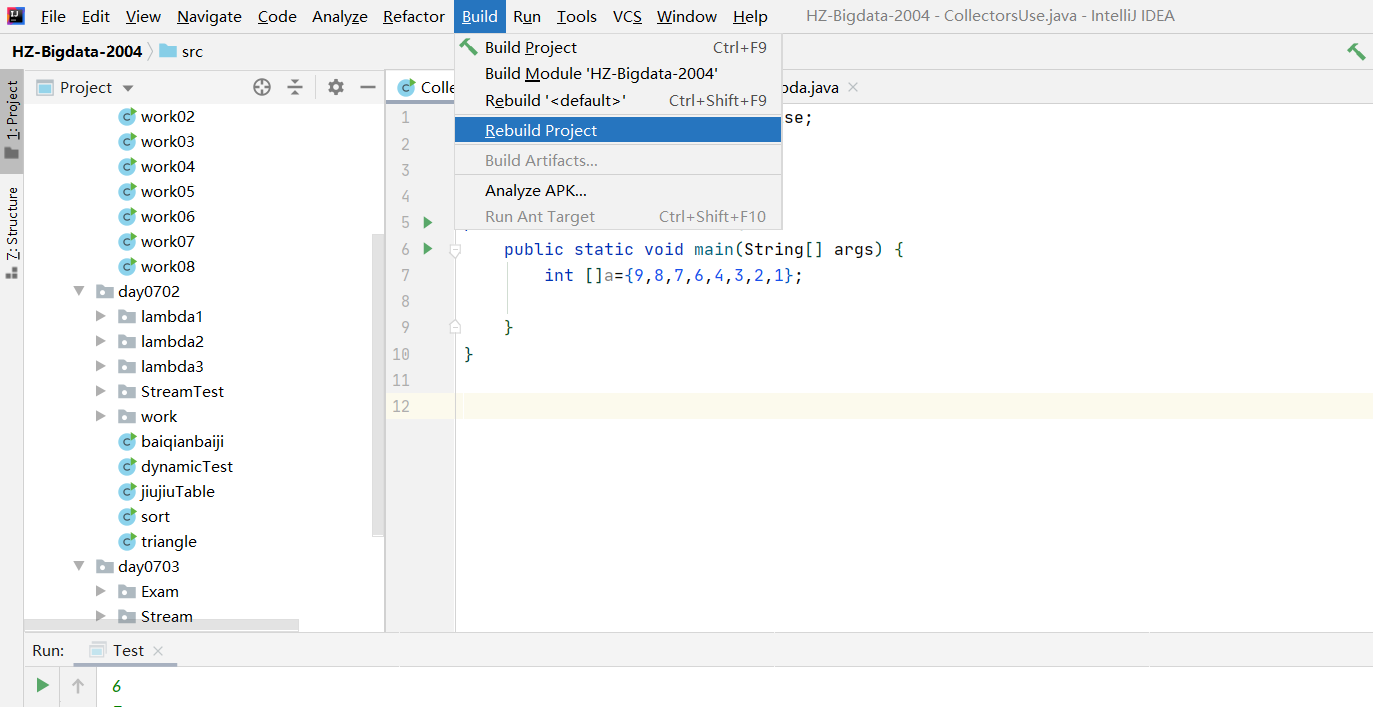Image resolution: width=1373 pixels, height=707 pixels.
Task: Choose Analyze APK... menu item
Action: (618, 190)
